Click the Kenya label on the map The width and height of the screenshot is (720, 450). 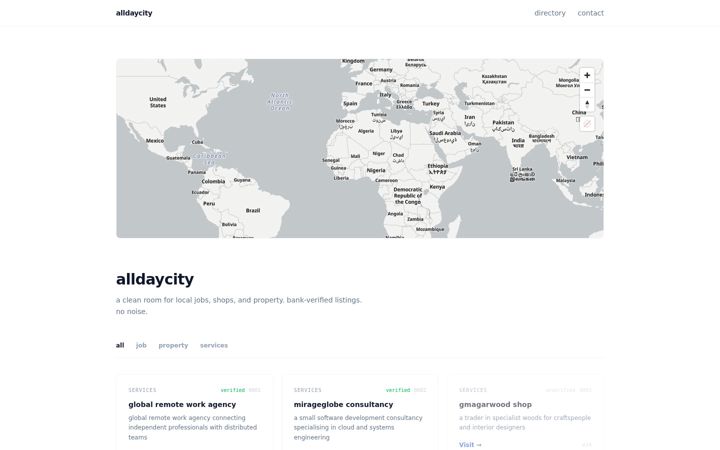(437, 187)
